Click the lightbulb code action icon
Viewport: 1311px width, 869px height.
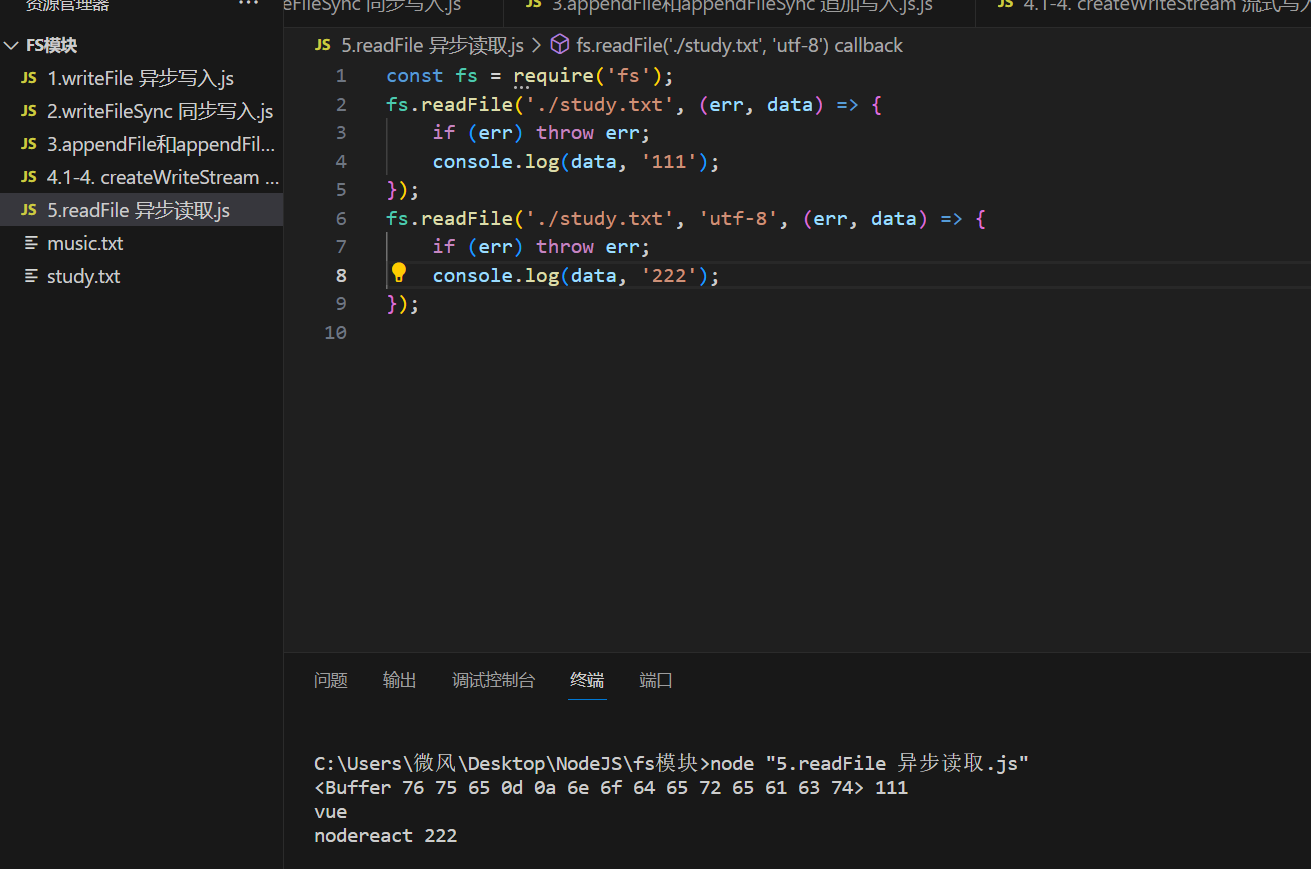coord(399,273)
